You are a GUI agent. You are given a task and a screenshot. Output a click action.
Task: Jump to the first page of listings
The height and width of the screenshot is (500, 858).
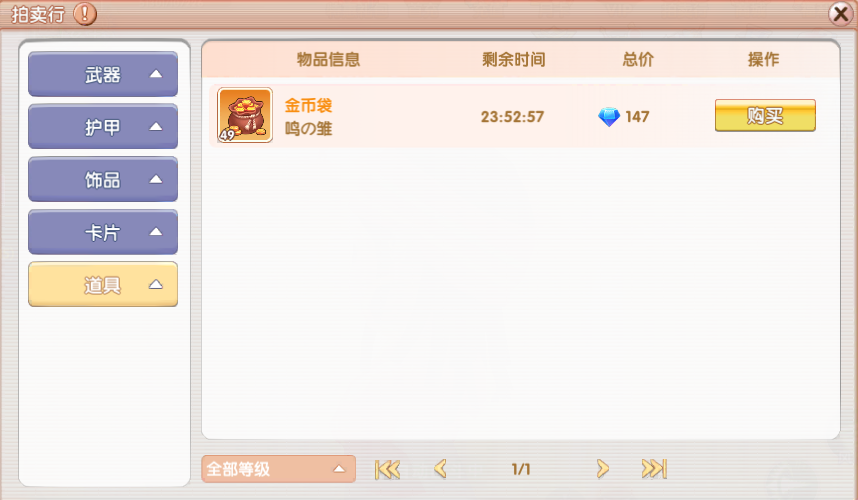pyautogui.click(x=387, y=469)
